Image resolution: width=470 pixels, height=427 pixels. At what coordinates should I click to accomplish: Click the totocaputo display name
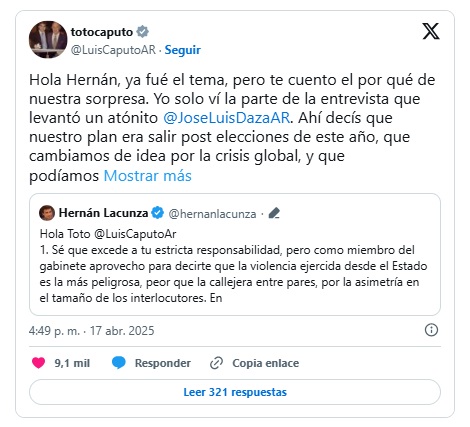click(x=102, y=32)
